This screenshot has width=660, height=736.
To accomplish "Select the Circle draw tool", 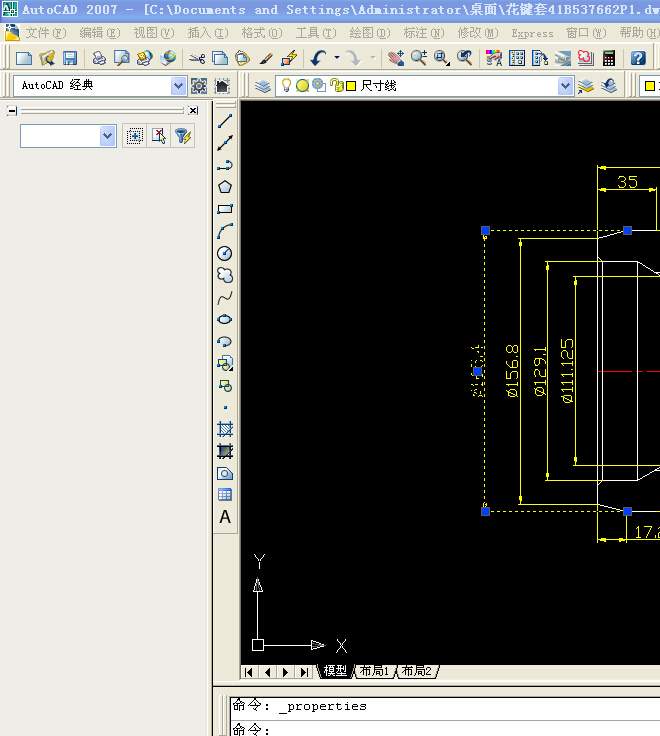I will 225,253.
